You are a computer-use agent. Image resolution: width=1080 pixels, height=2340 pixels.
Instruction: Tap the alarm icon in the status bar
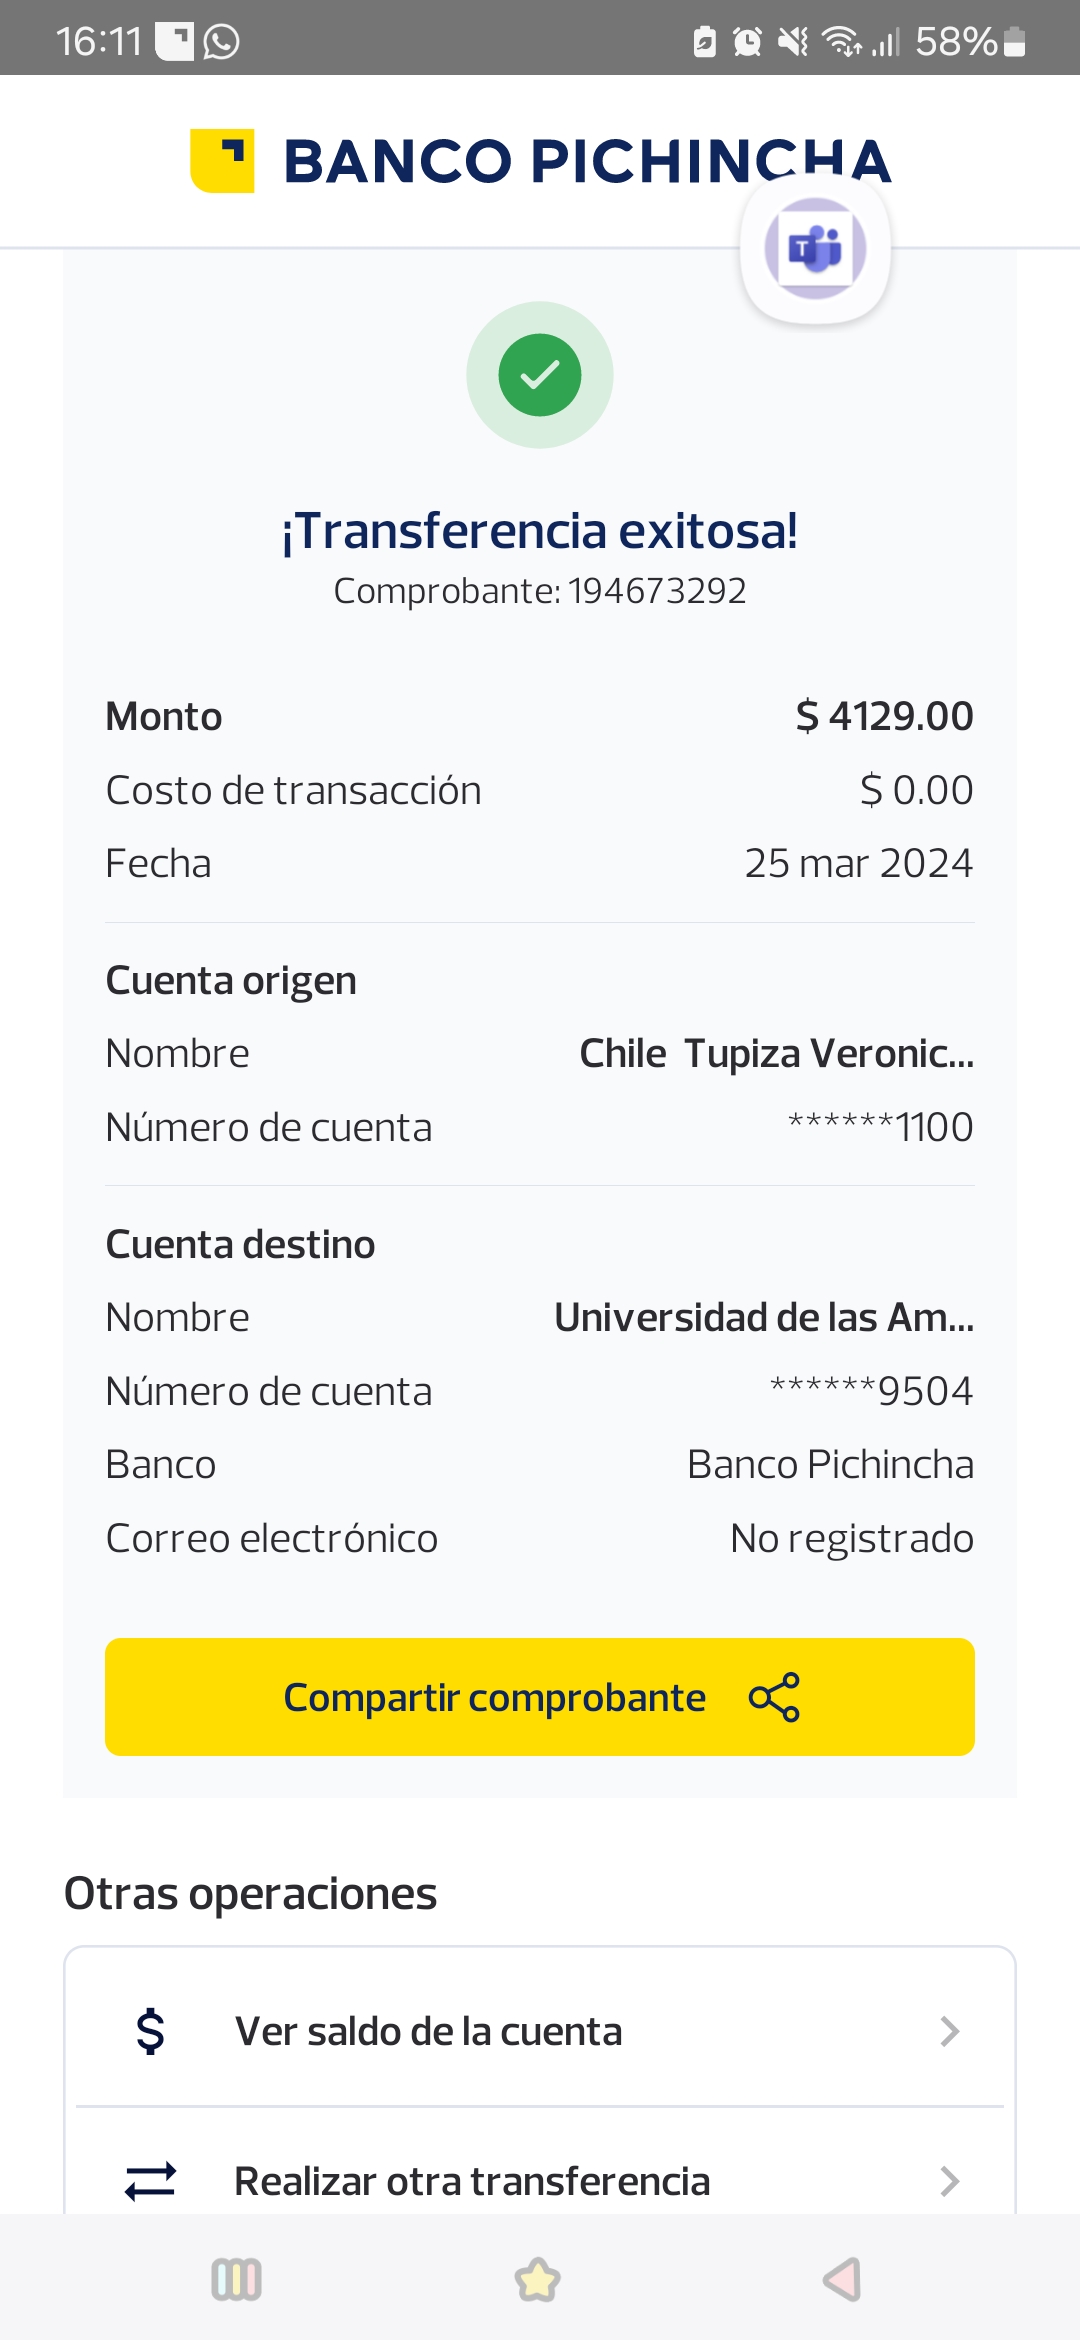point(747,42)
